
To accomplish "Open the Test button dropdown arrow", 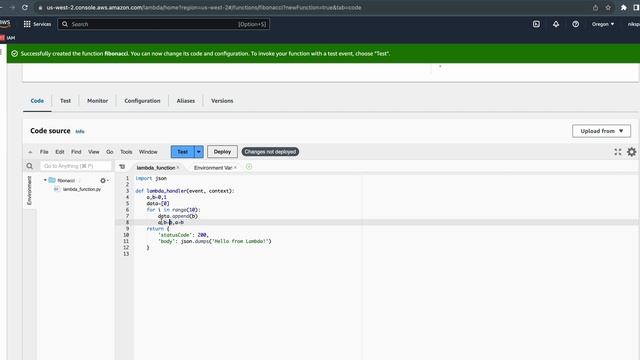I will coord(199,152).
